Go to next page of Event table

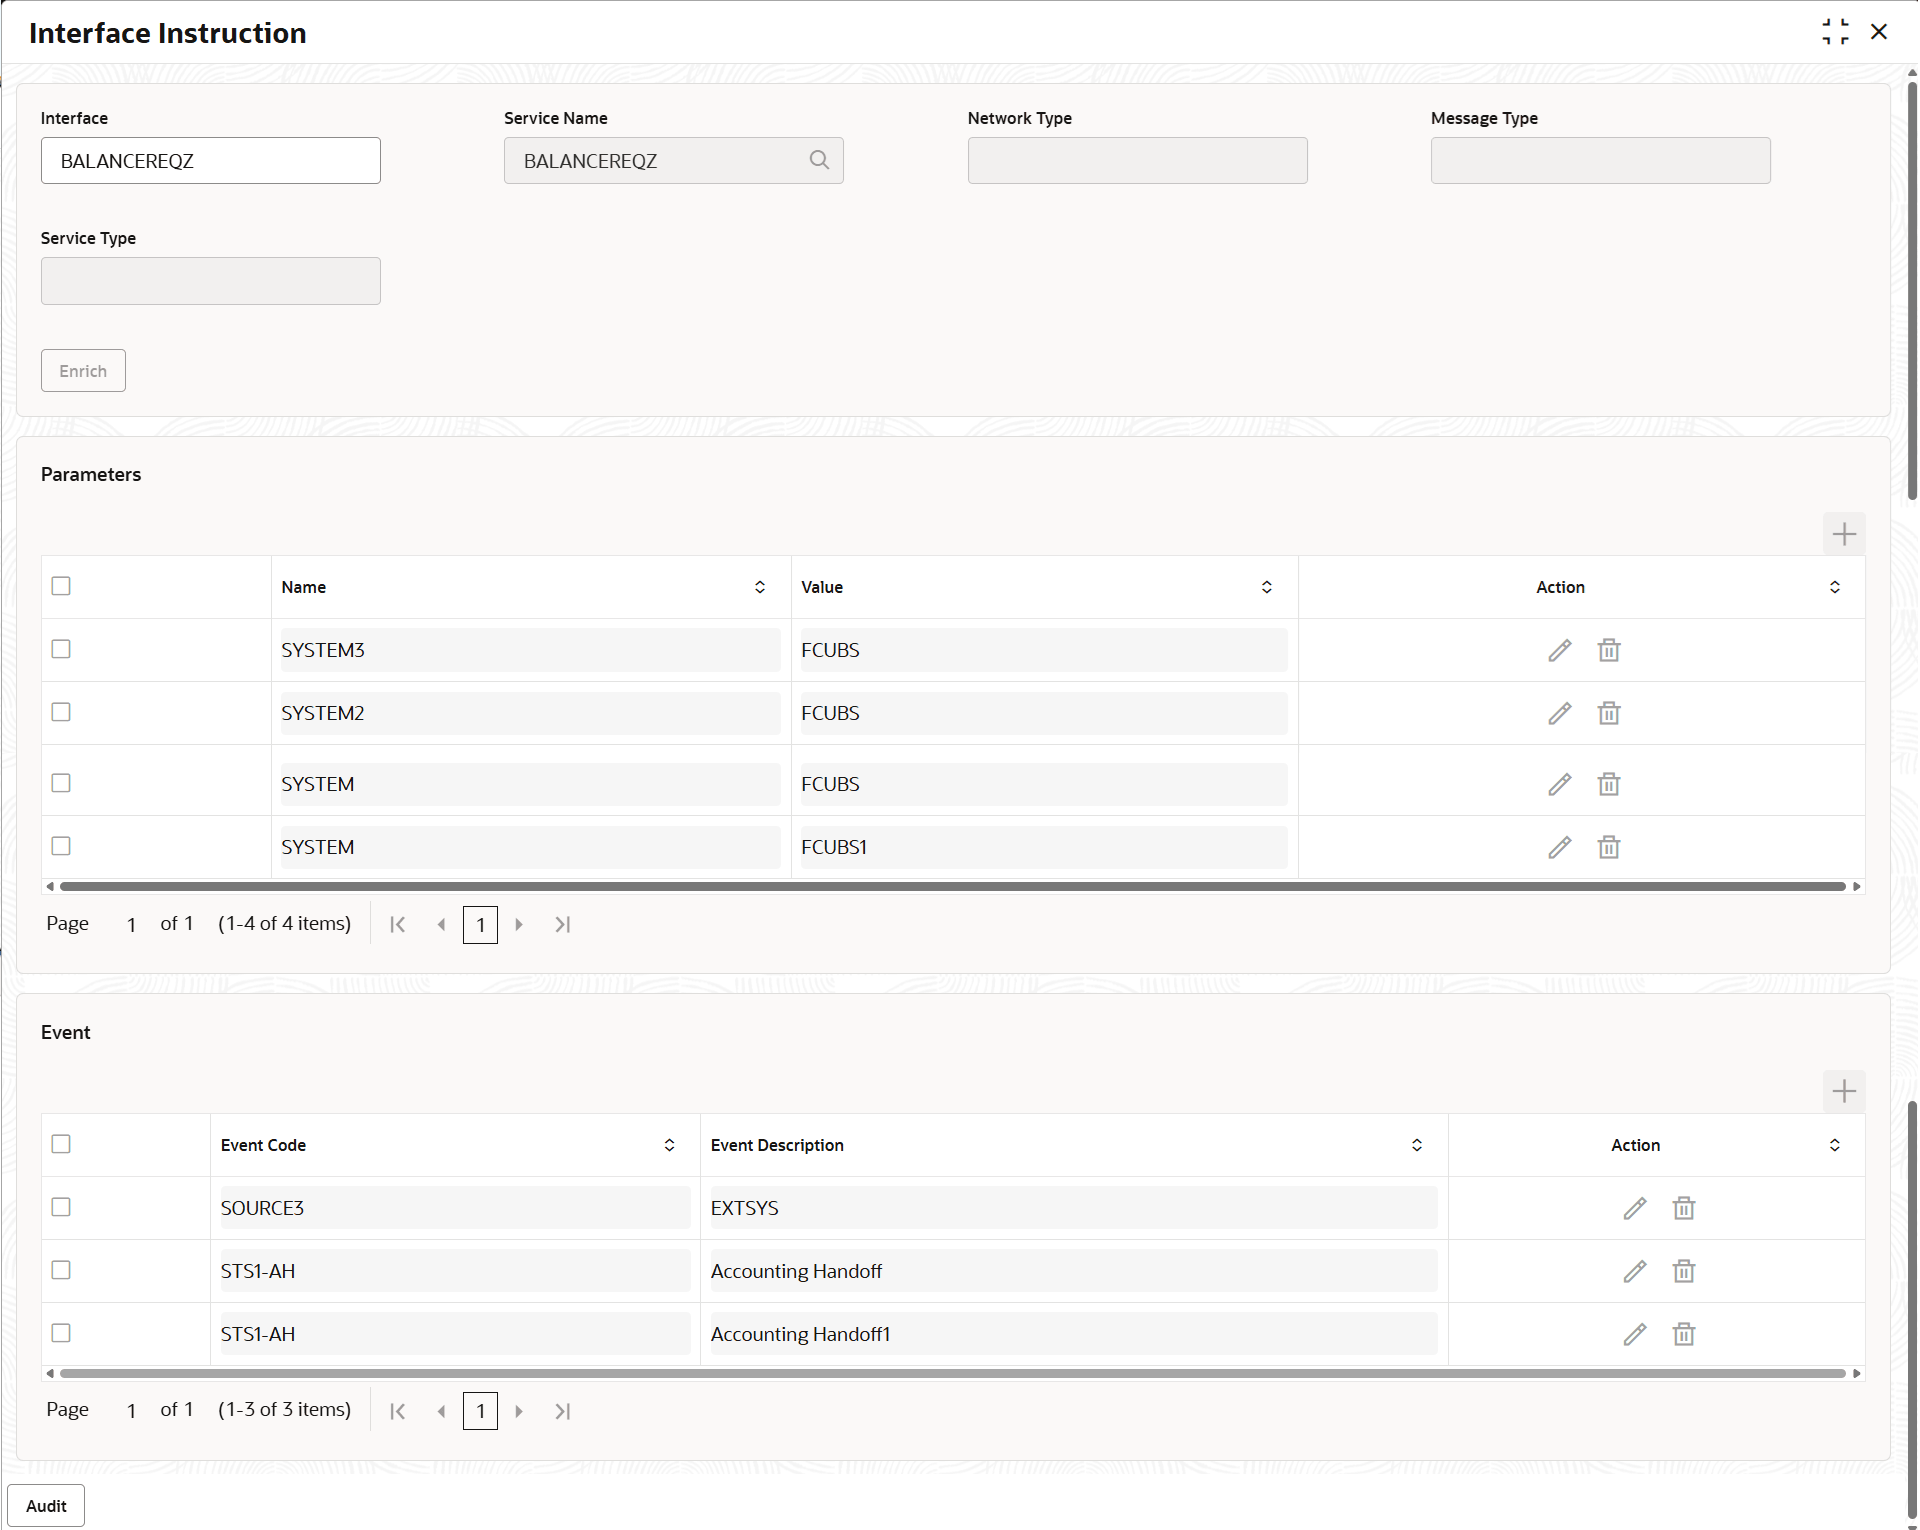tap(518, 1411)
